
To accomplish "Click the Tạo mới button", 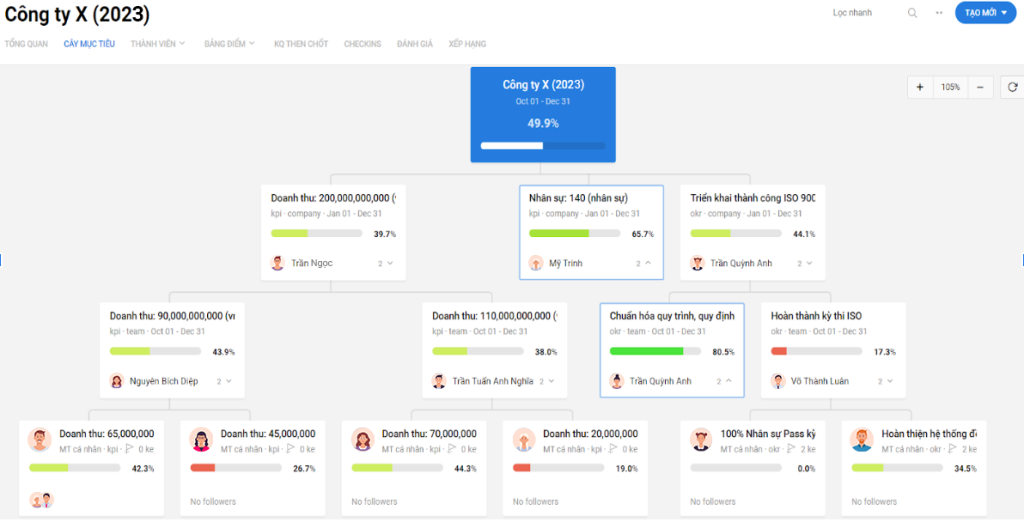I will point(985,13).
